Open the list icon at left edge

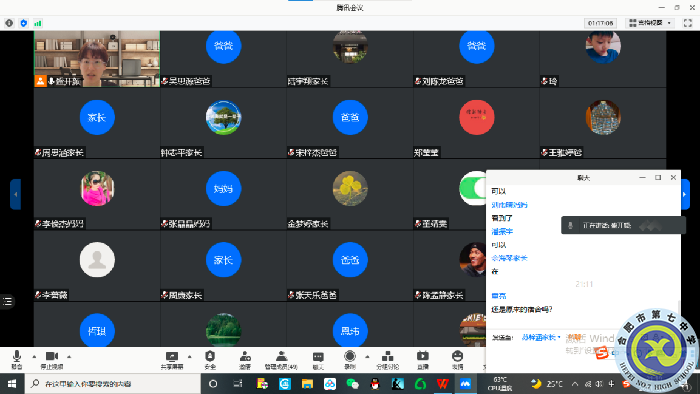pyautogui.click(x=8, y=302)
